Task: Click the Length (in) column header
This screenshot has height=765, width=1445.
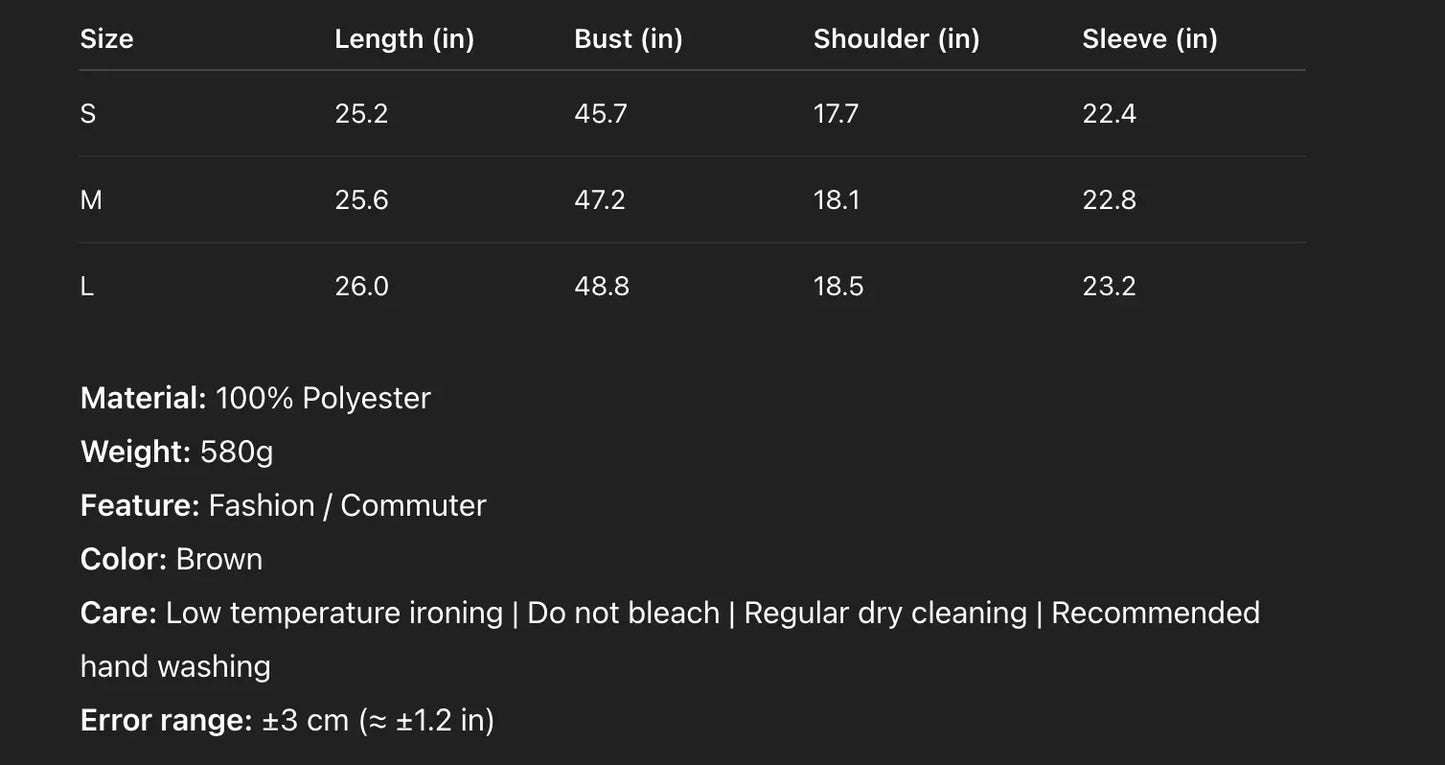Action: coord(404,39)
